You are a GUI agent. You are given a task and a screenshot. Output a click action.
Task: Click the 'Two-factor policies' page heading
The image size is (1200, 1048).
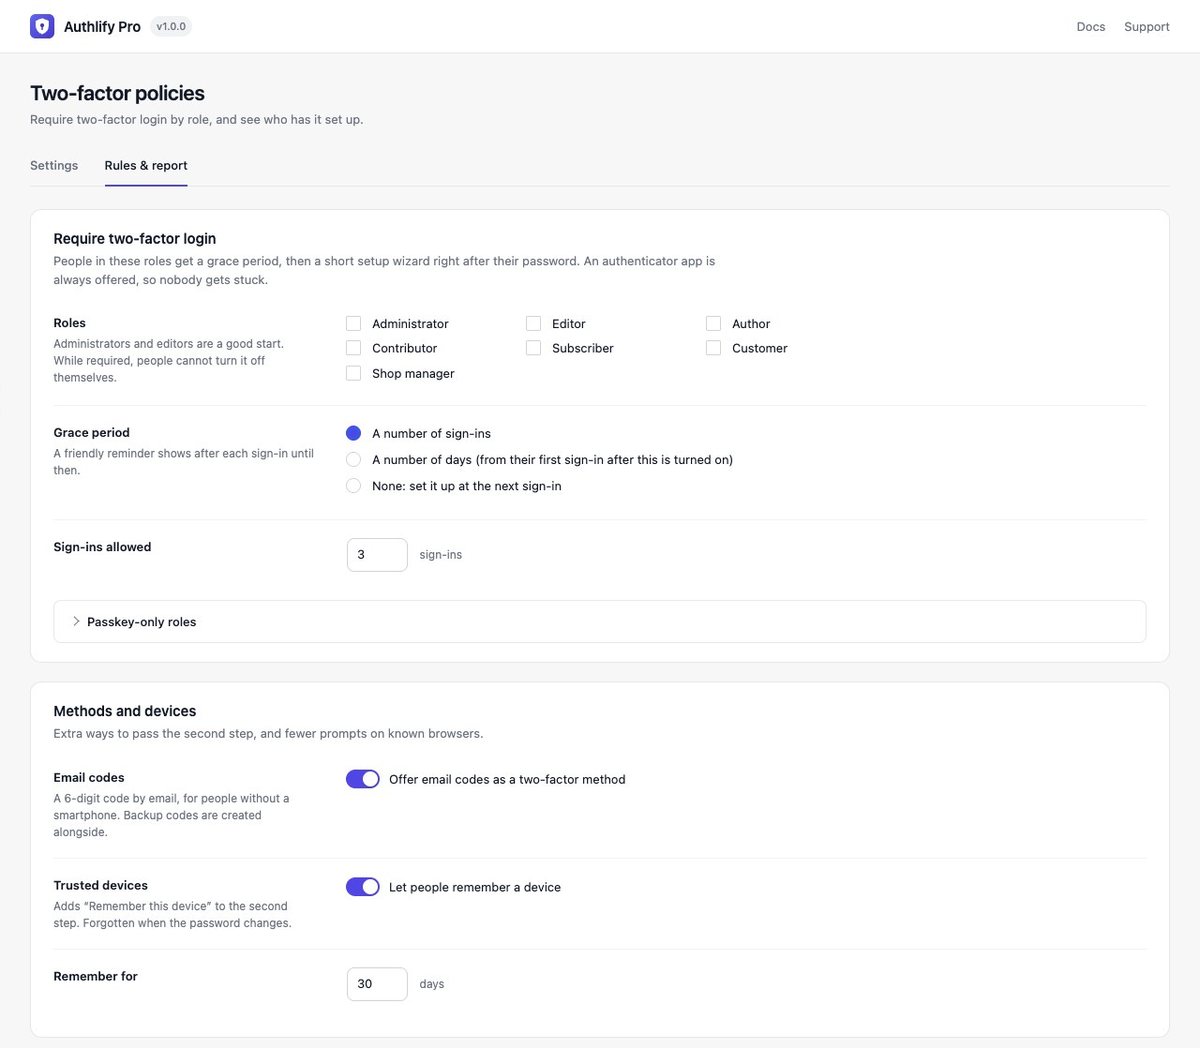pos(117,93)
